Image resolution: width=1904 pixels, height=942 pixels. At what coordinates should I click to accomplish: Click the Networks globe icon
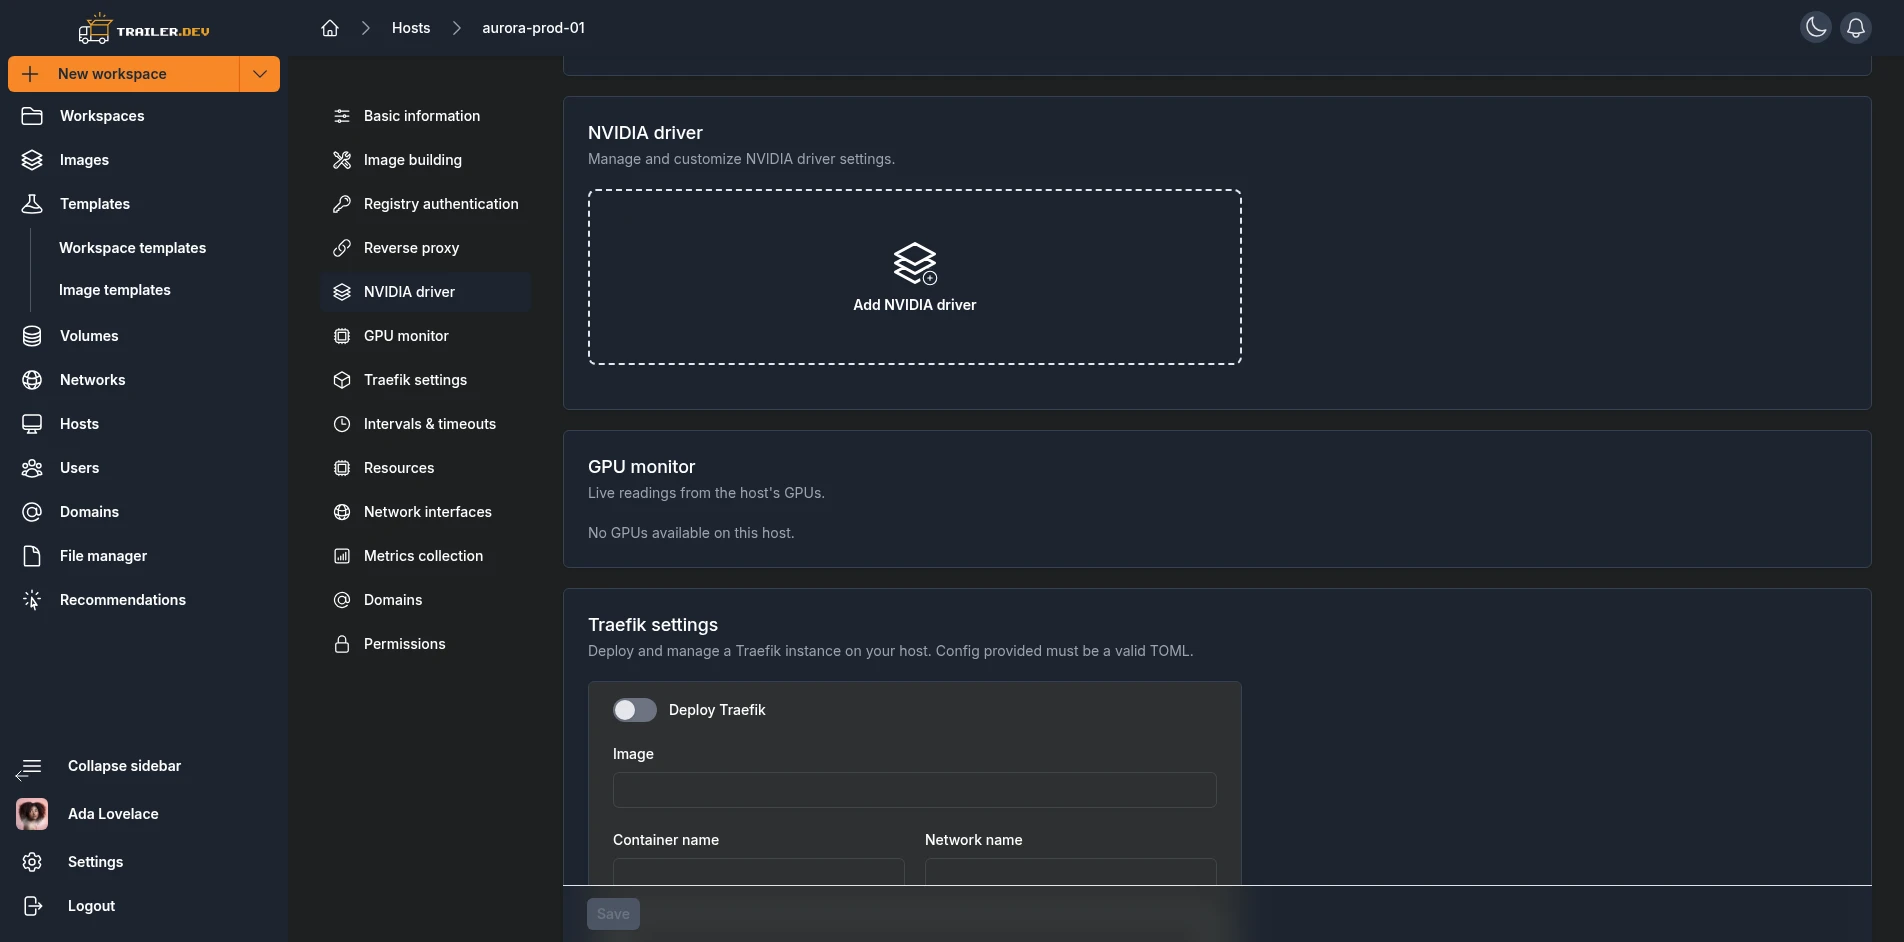pyautogui.click(x=32, y=380)
